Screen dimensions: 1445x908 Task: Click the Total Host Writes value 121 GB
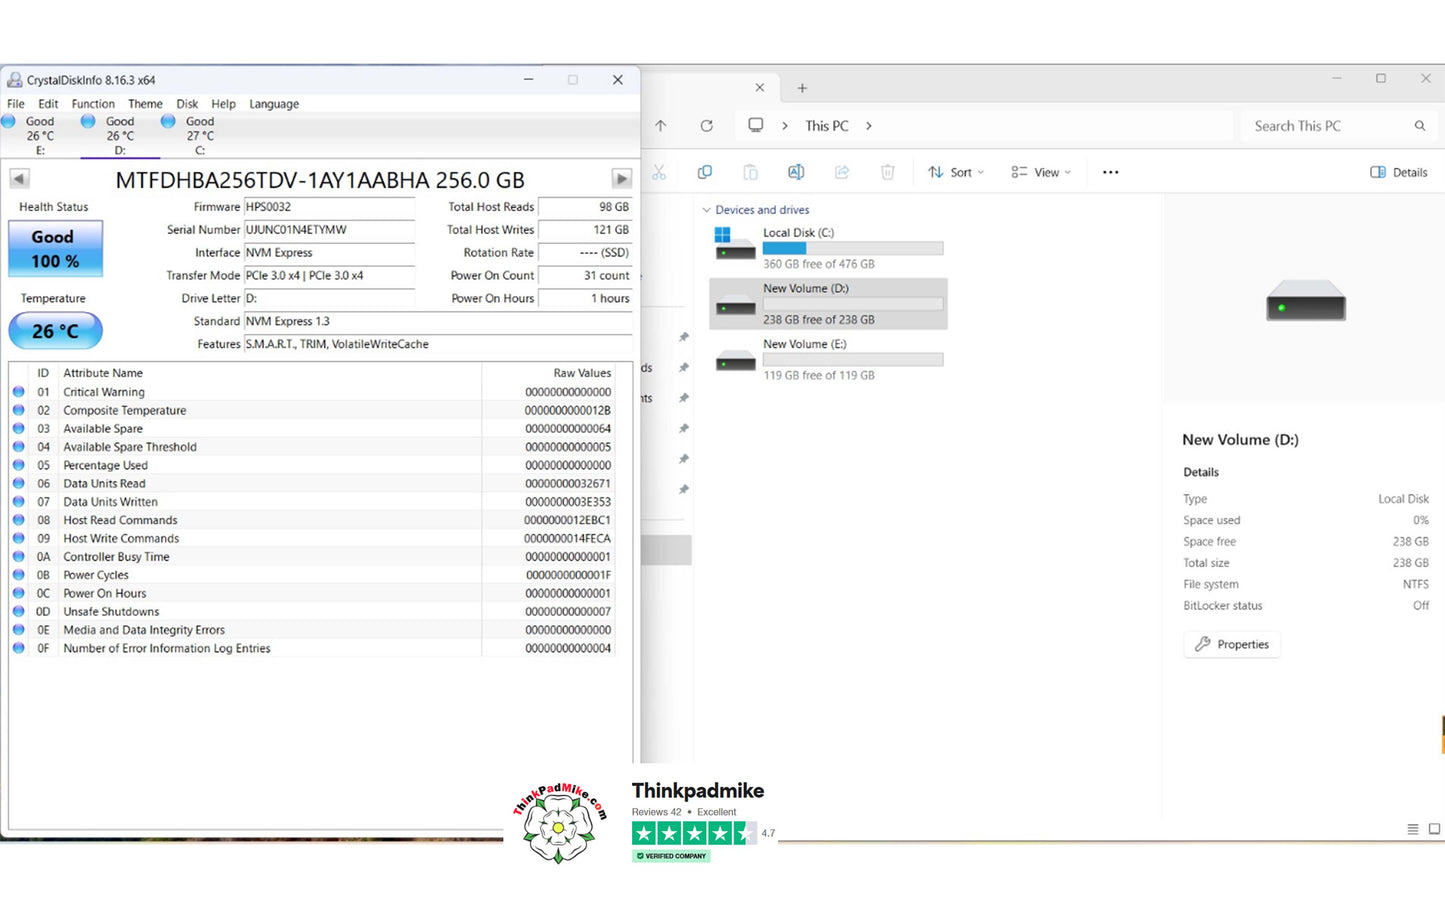click(x=585, y=230)
